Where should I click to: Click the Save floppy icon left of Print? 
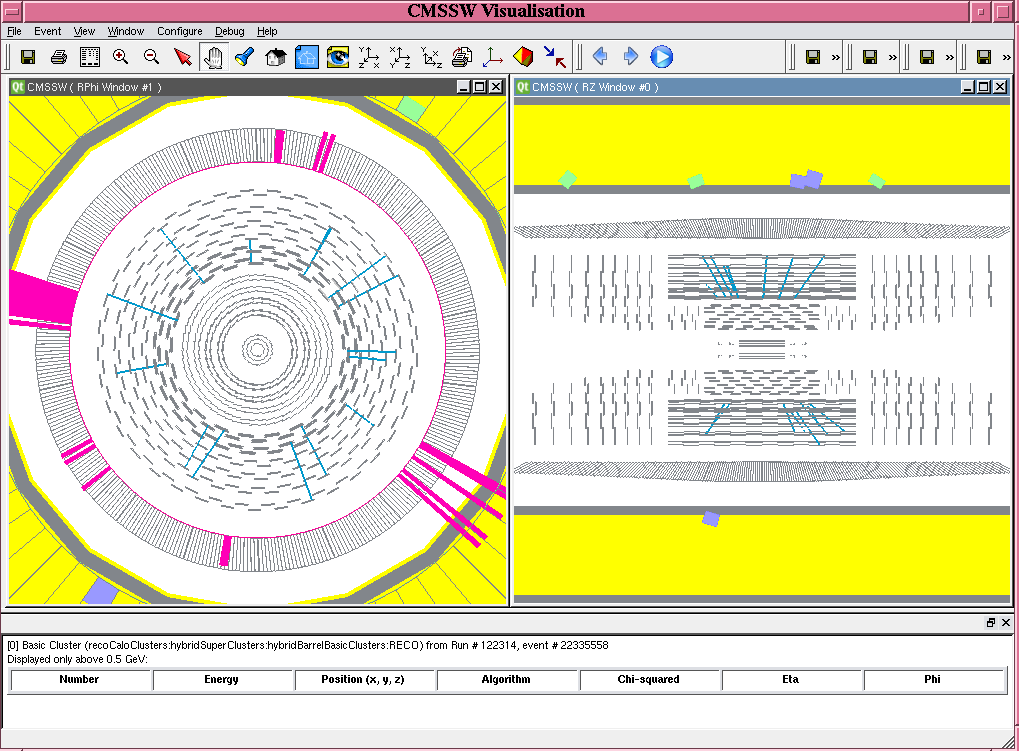tap(28, 57)
